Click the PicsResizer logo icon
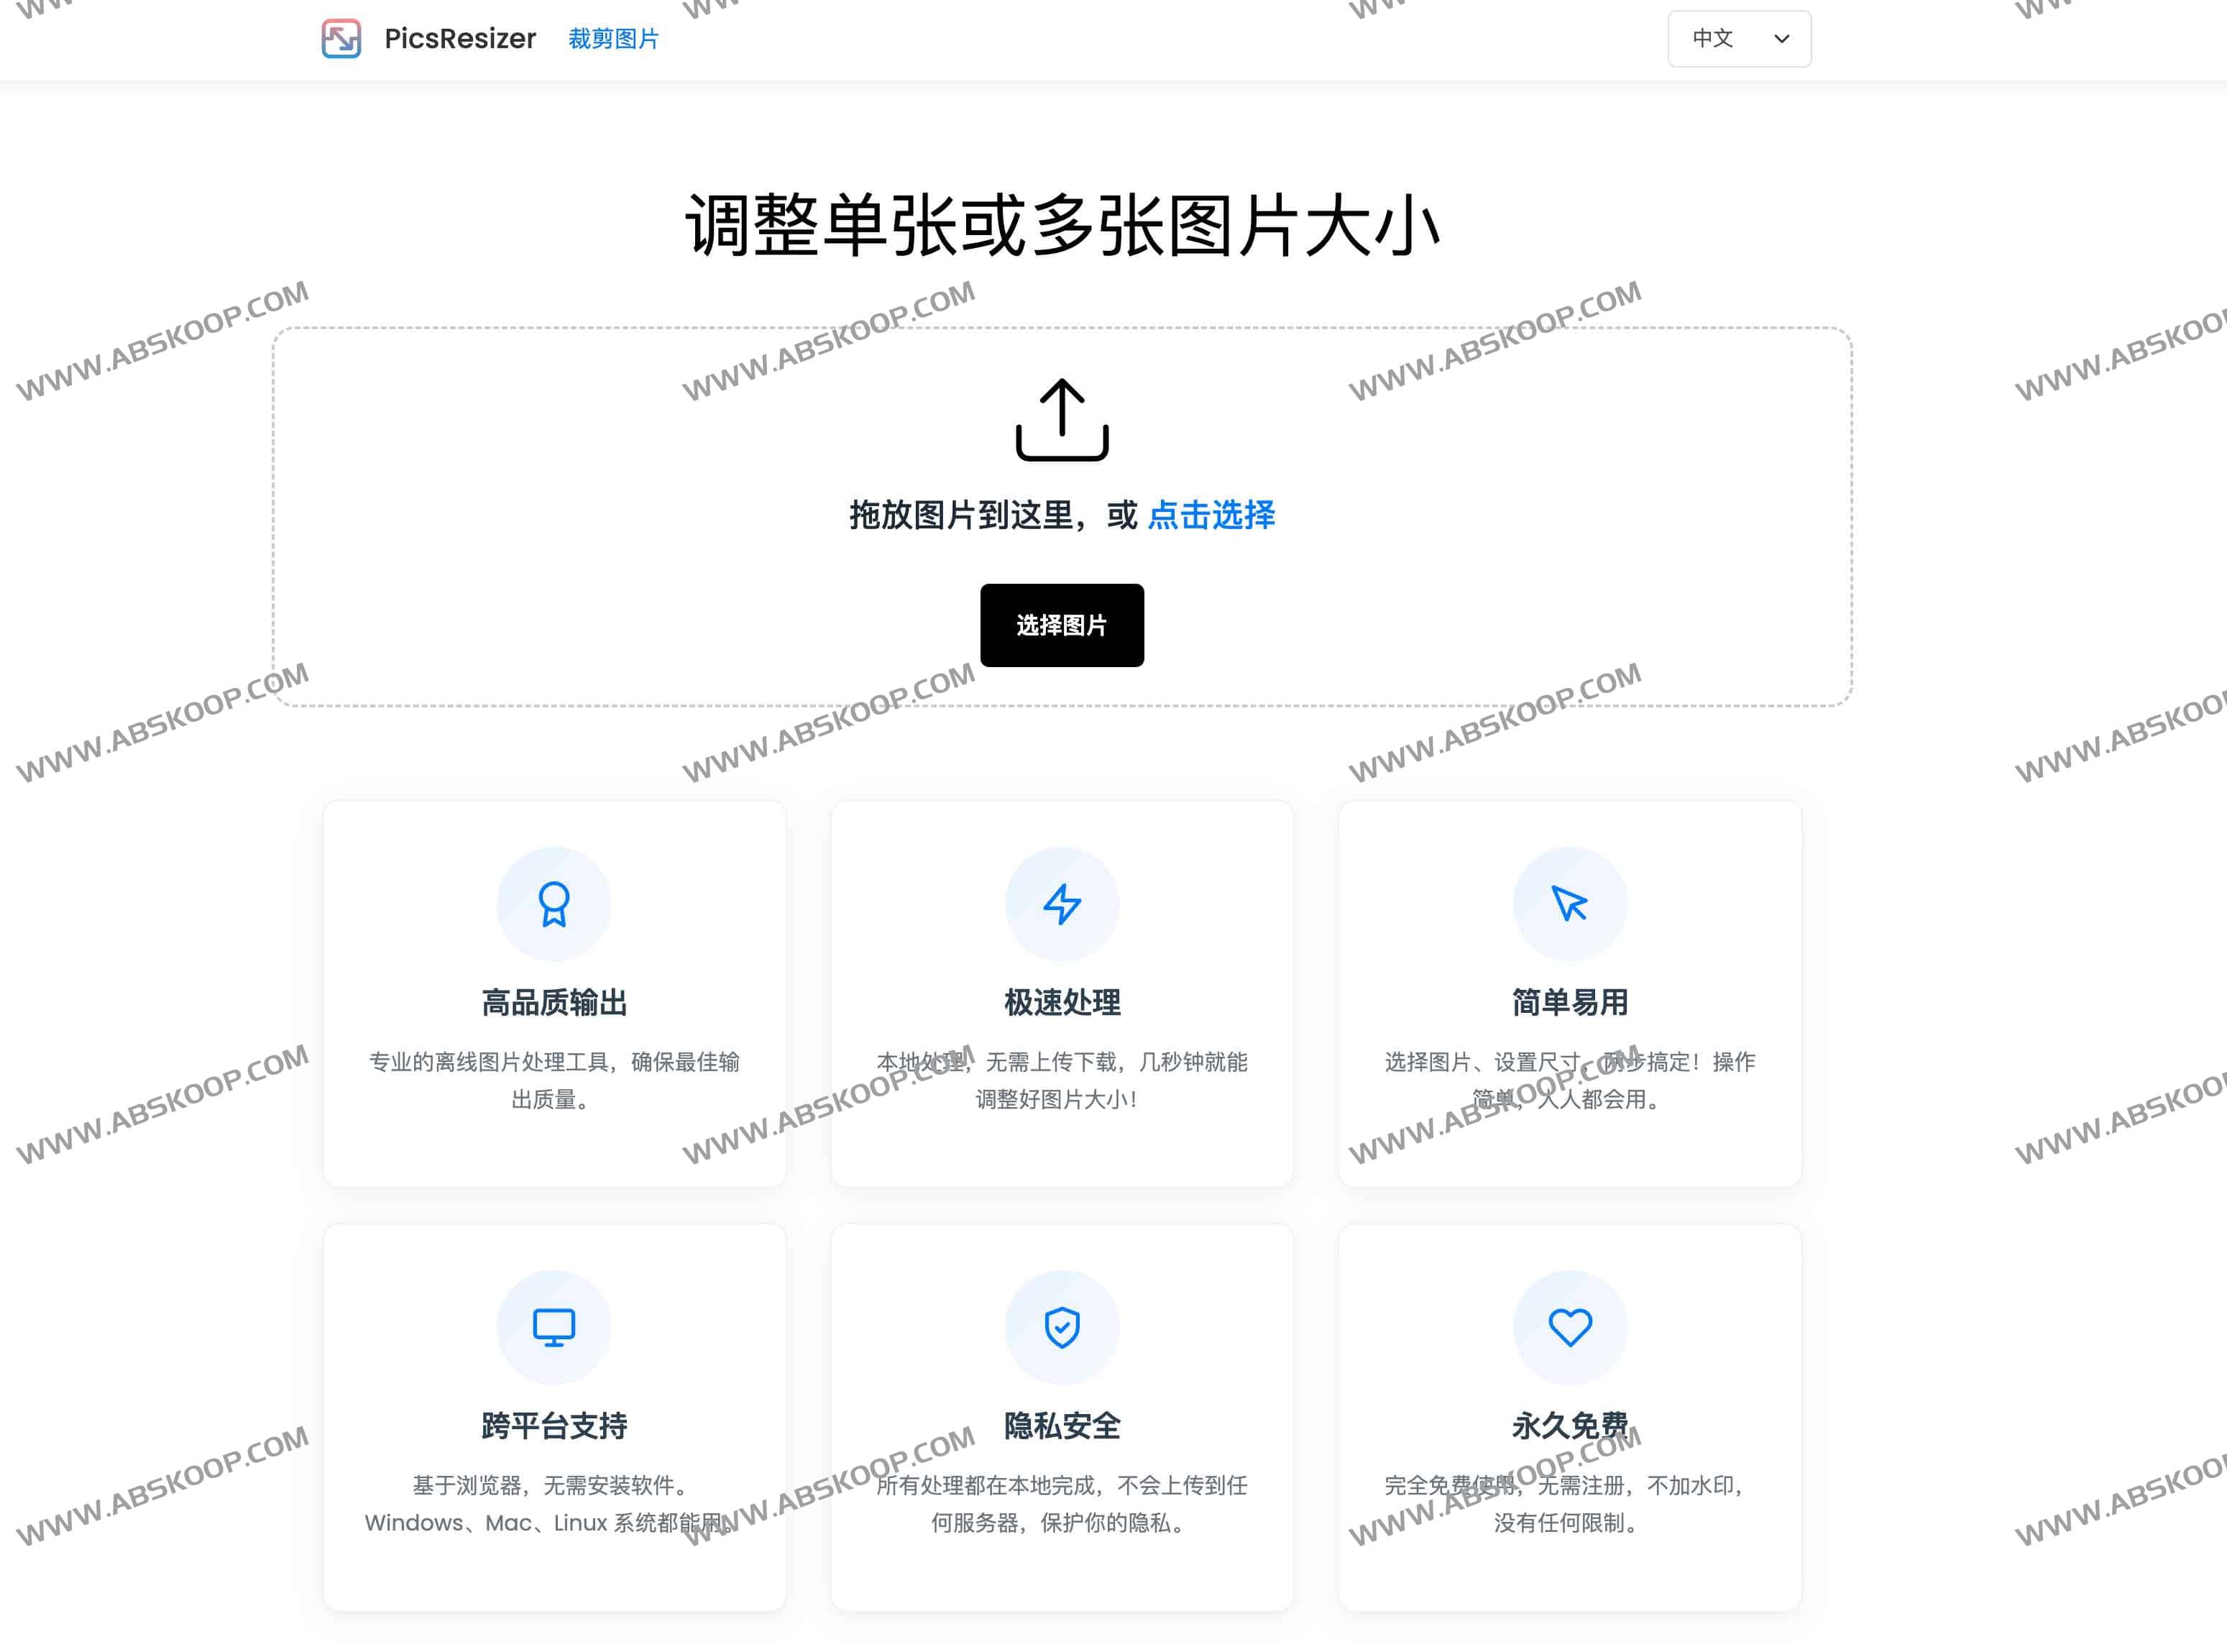 [341, 39]
